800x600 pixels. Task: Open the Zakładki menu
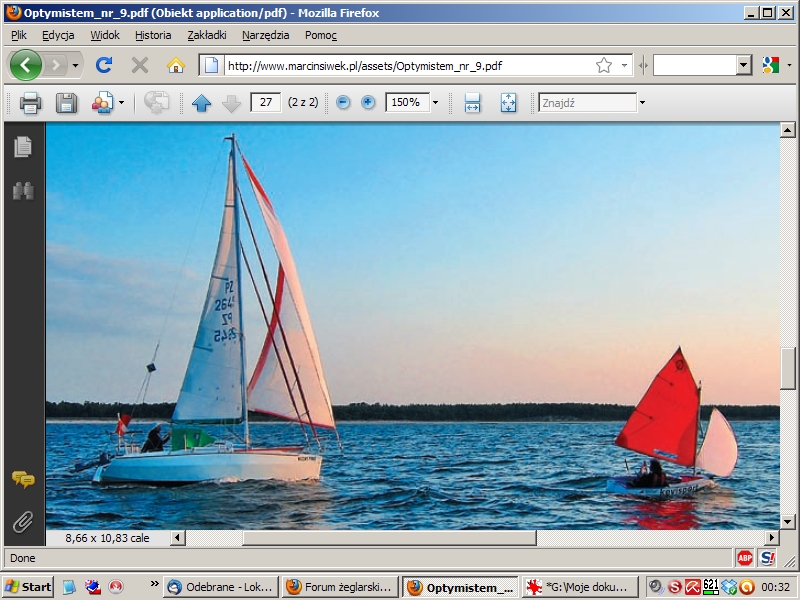coord(206,35)
